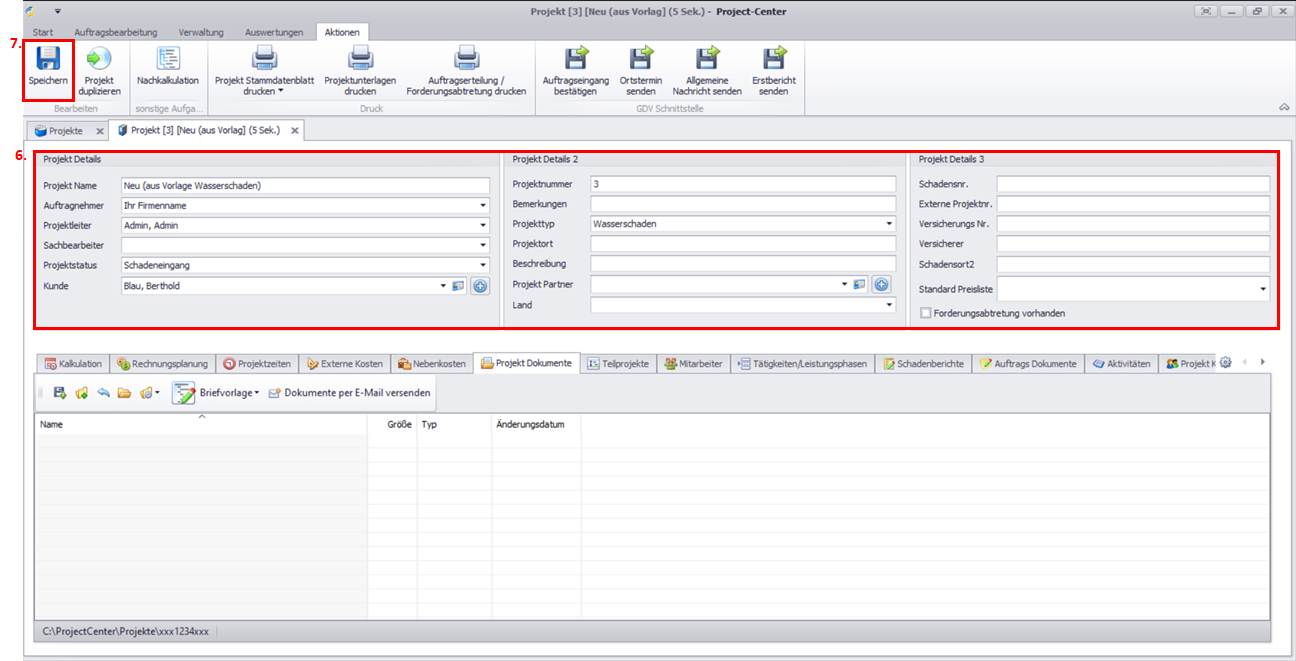
Task: Enable the Forderungsabtretung vorhanden checkbox
Action: 925,313
